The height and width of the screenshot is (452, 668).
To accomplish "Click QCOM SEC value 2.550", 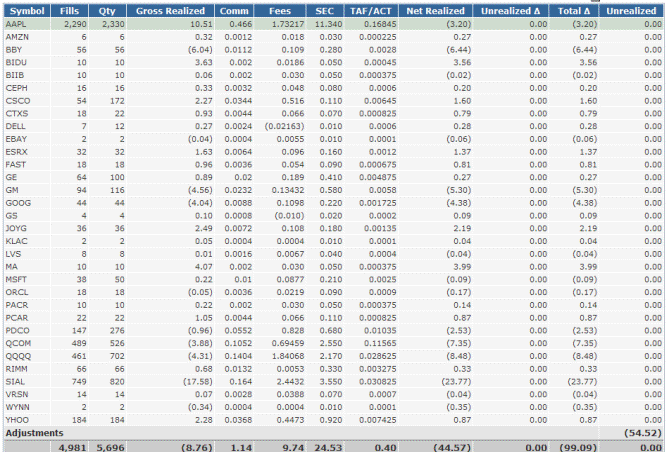I will (331, 343).
